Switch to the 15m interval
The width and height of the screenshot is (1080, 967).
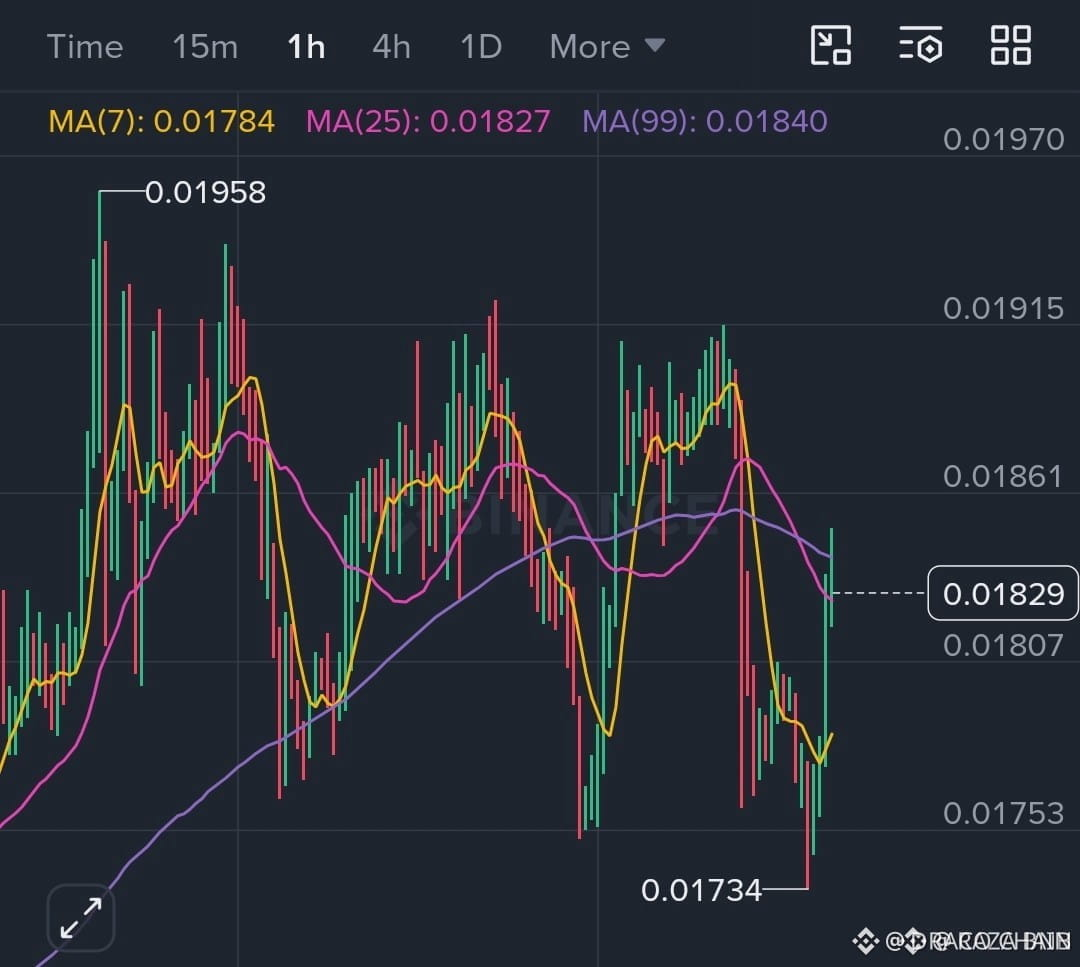205,47
